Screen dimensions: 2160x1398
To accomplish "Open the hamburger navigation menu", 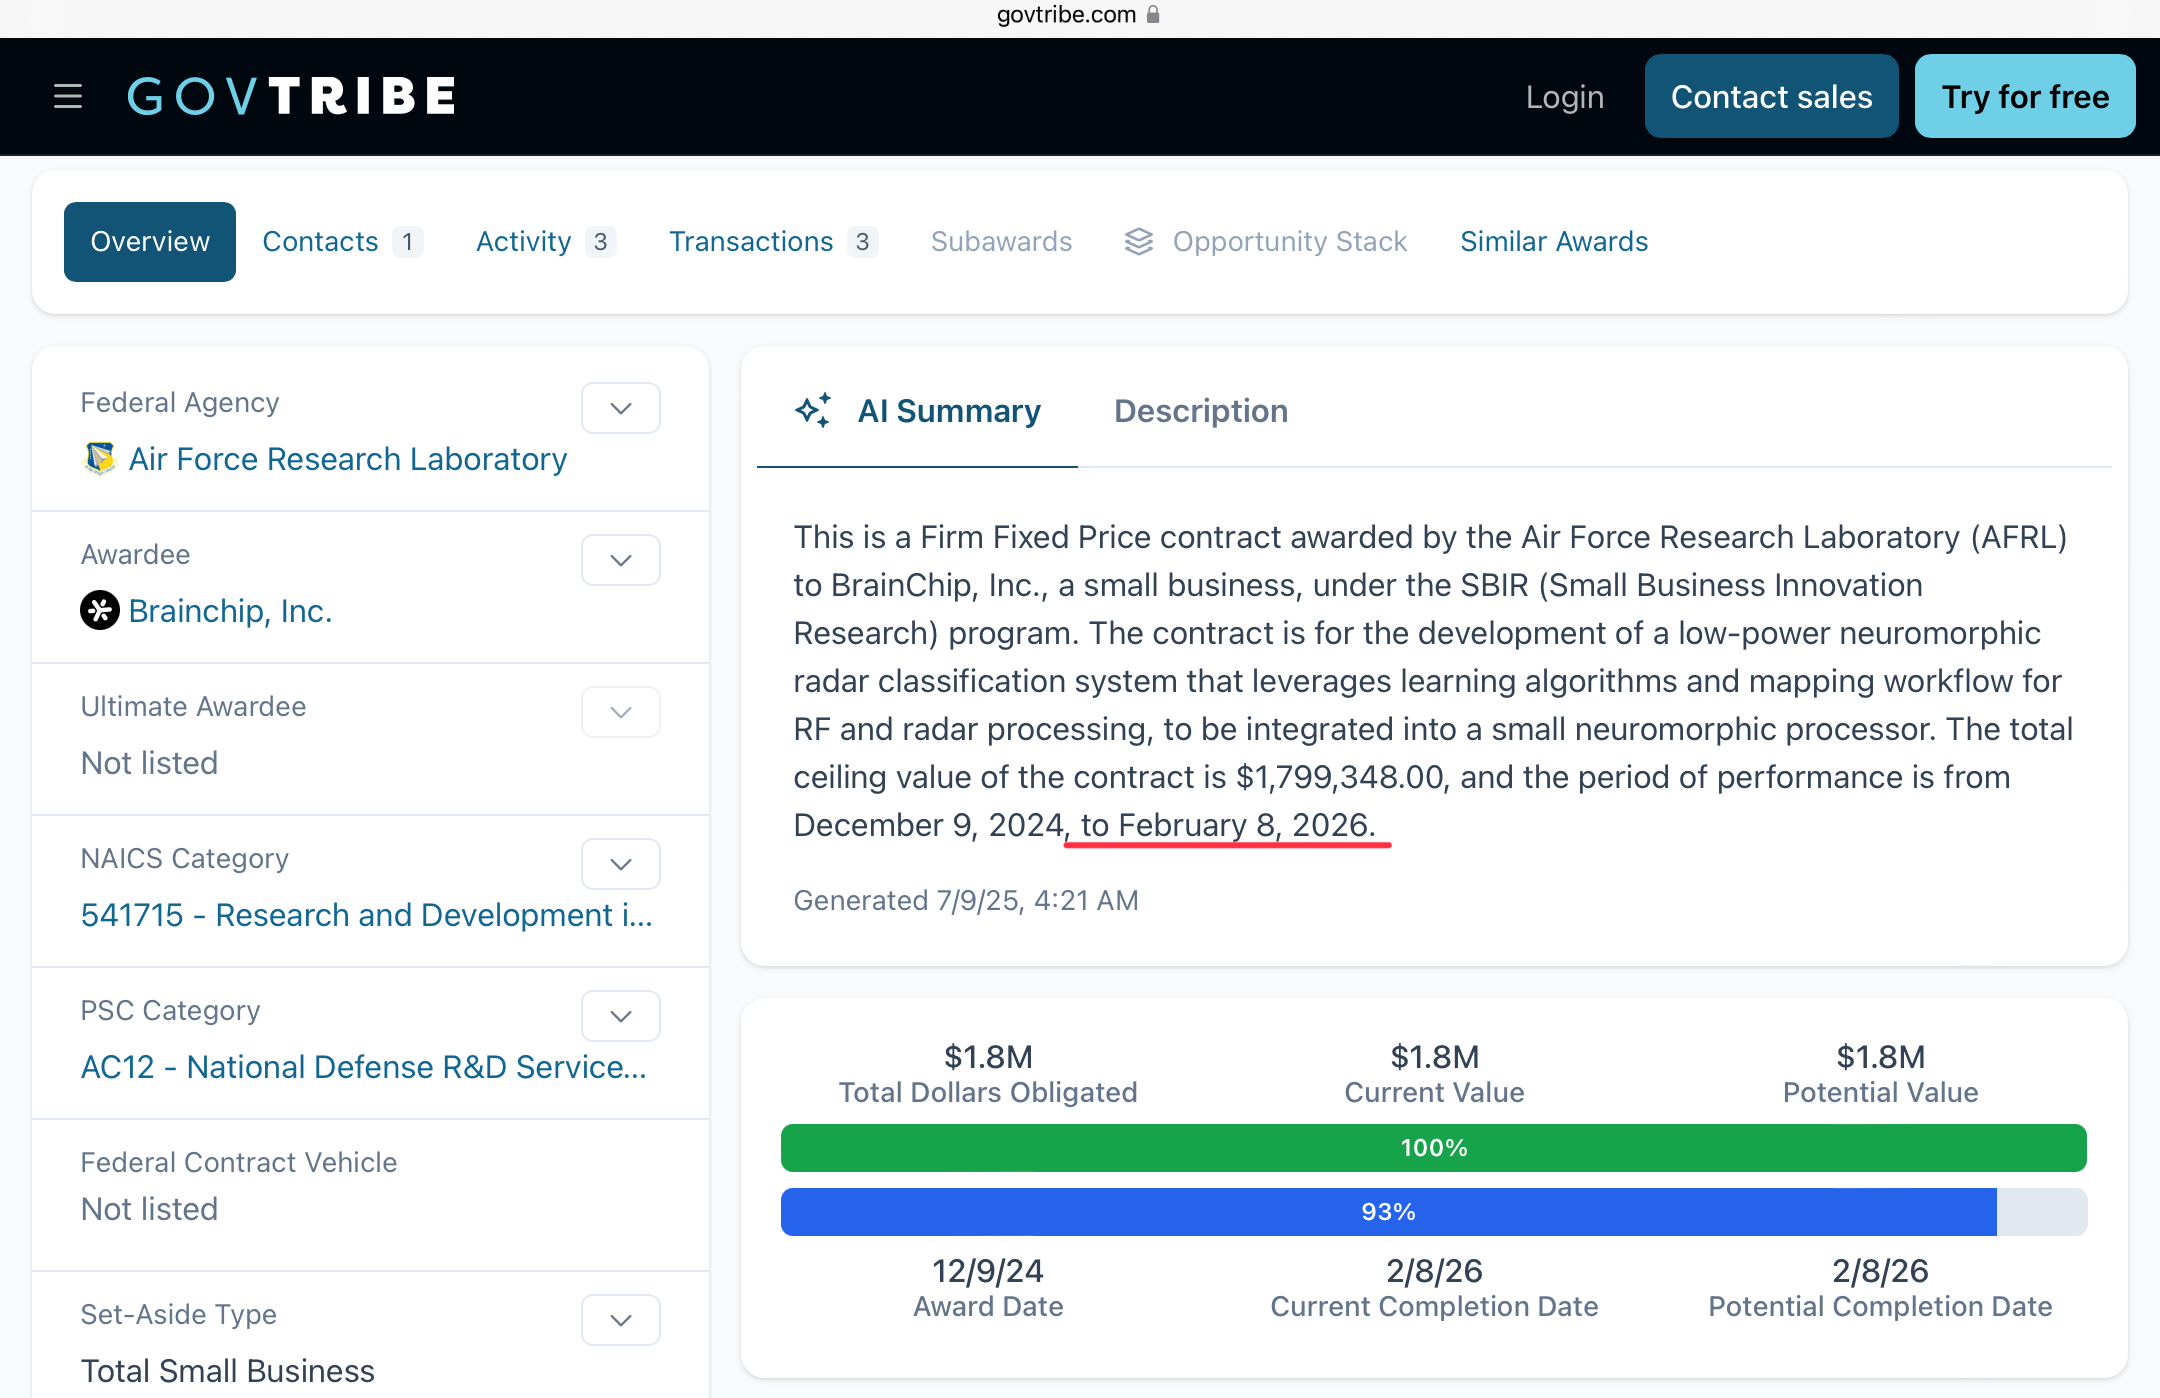I will (x=68, y=97).
